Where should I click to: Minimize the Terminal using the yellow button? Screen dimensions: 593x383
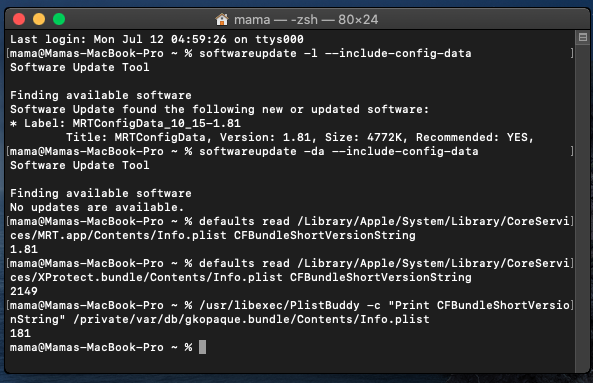click(39, 19)
